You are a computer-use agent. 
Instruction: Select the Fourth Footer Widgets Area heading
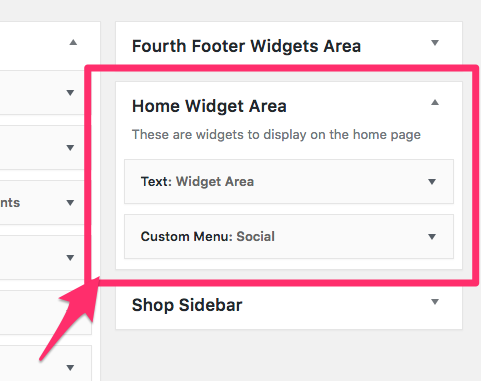(246, 46)
